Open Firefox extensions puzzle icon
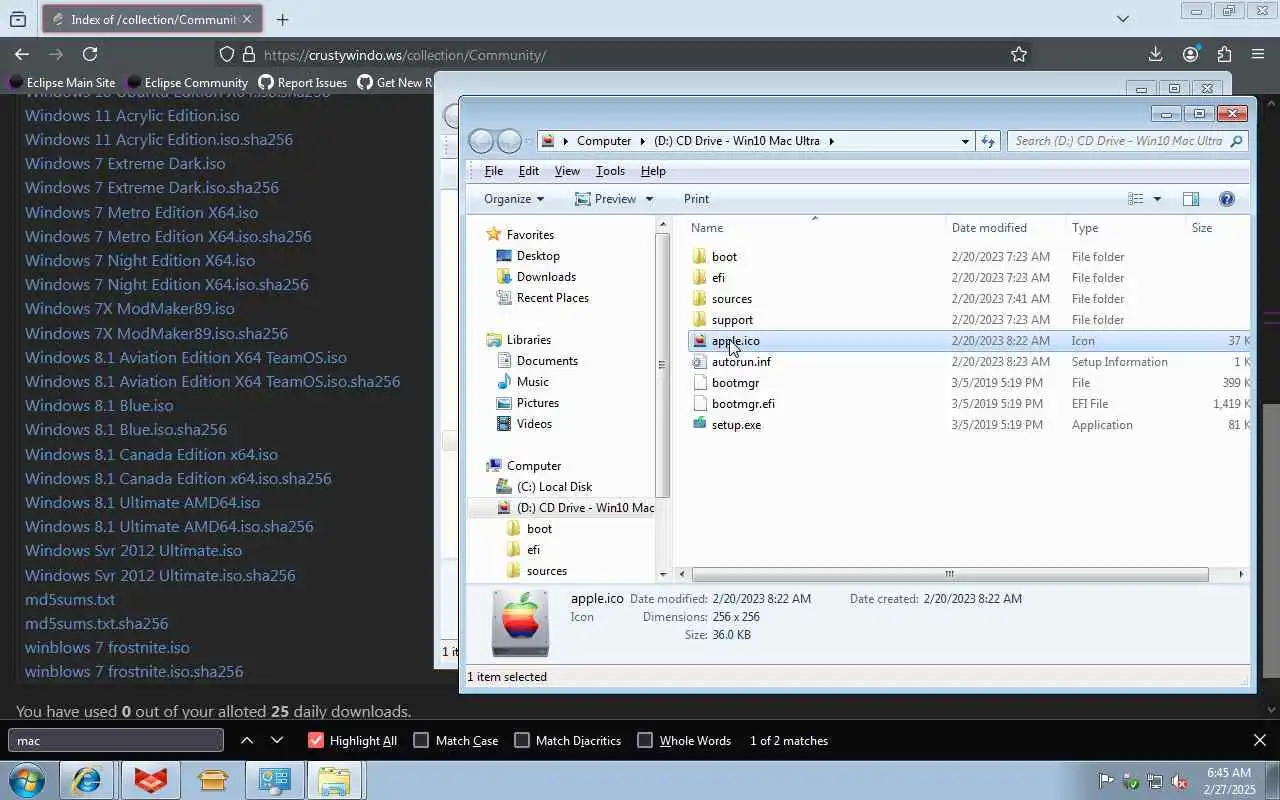 coord(1224,54)
